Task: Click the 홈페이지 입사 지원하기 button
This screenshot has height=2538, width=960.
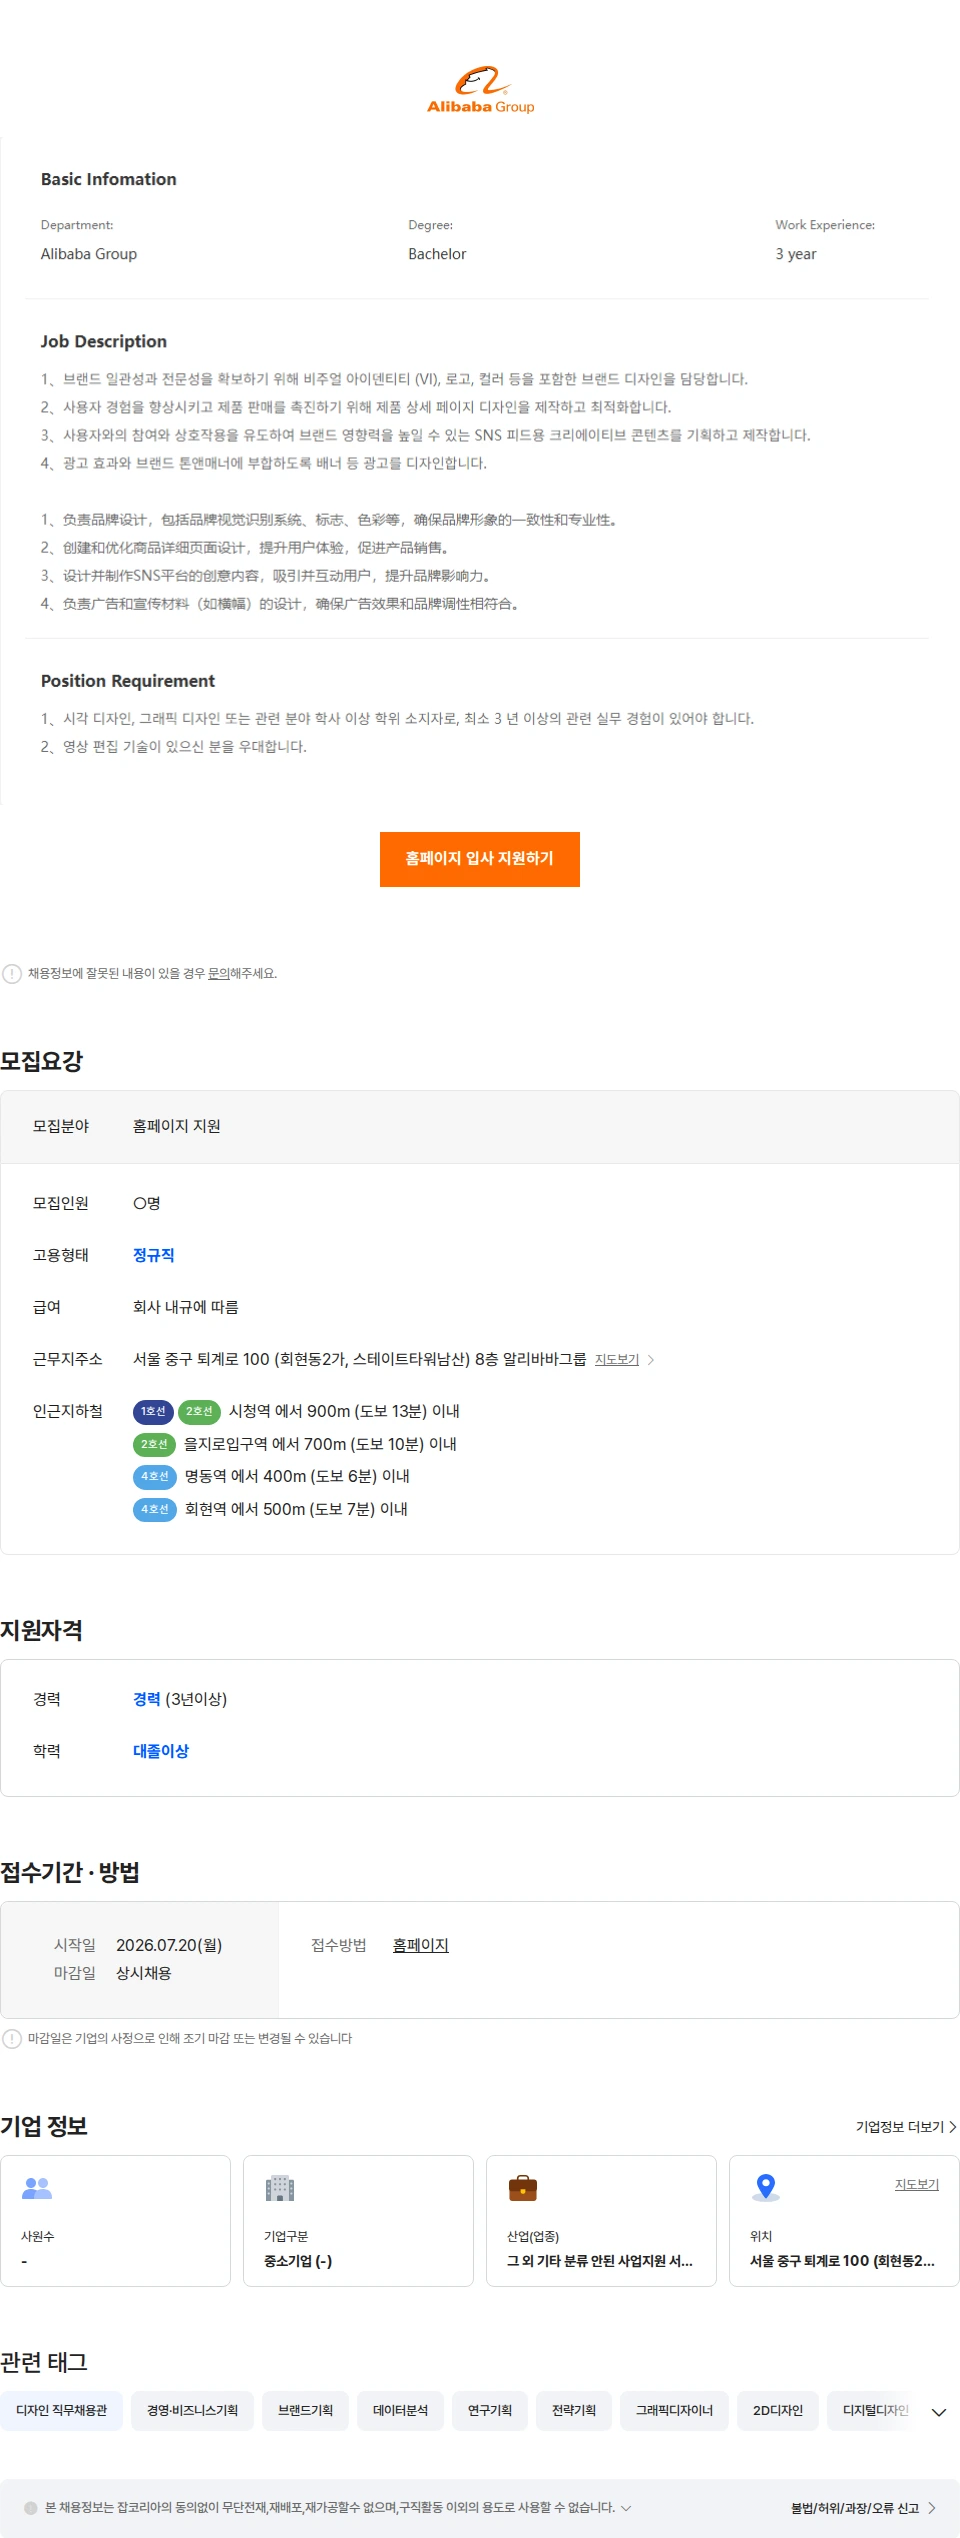Action: 480,859
